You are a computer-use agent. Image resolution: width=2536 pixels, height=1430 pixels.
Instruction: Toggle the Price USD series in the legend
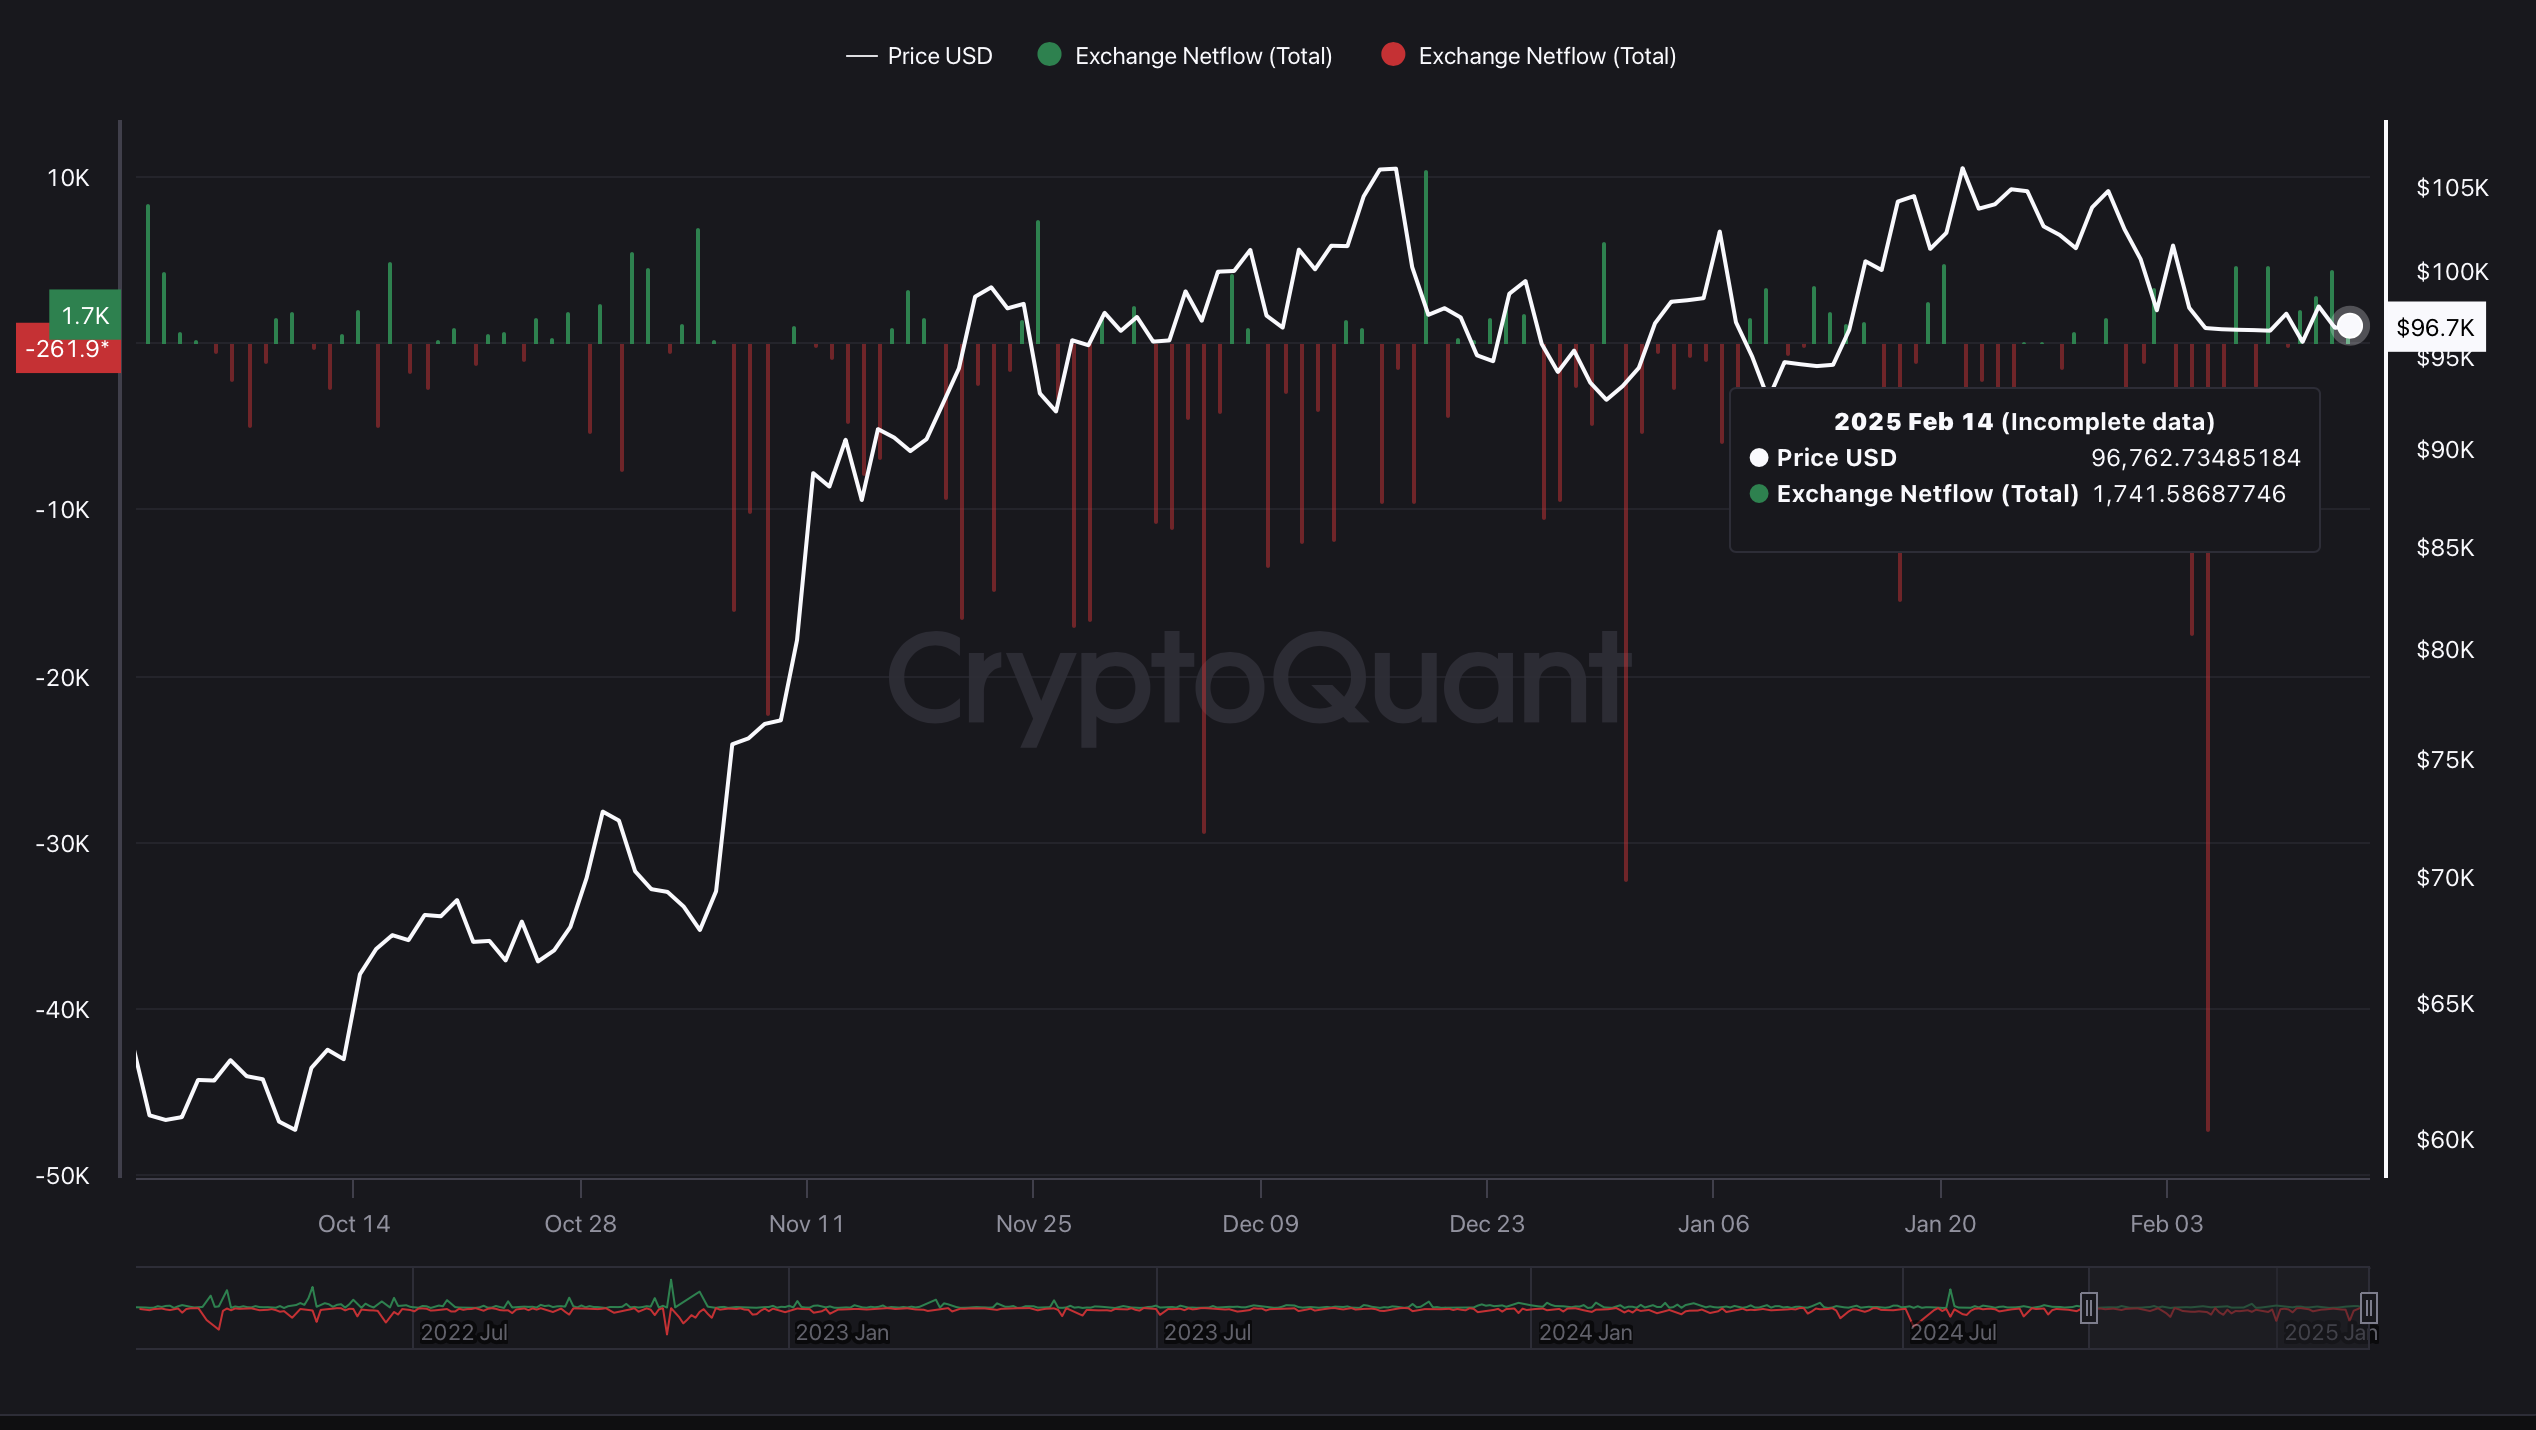[x=938, y=56]
